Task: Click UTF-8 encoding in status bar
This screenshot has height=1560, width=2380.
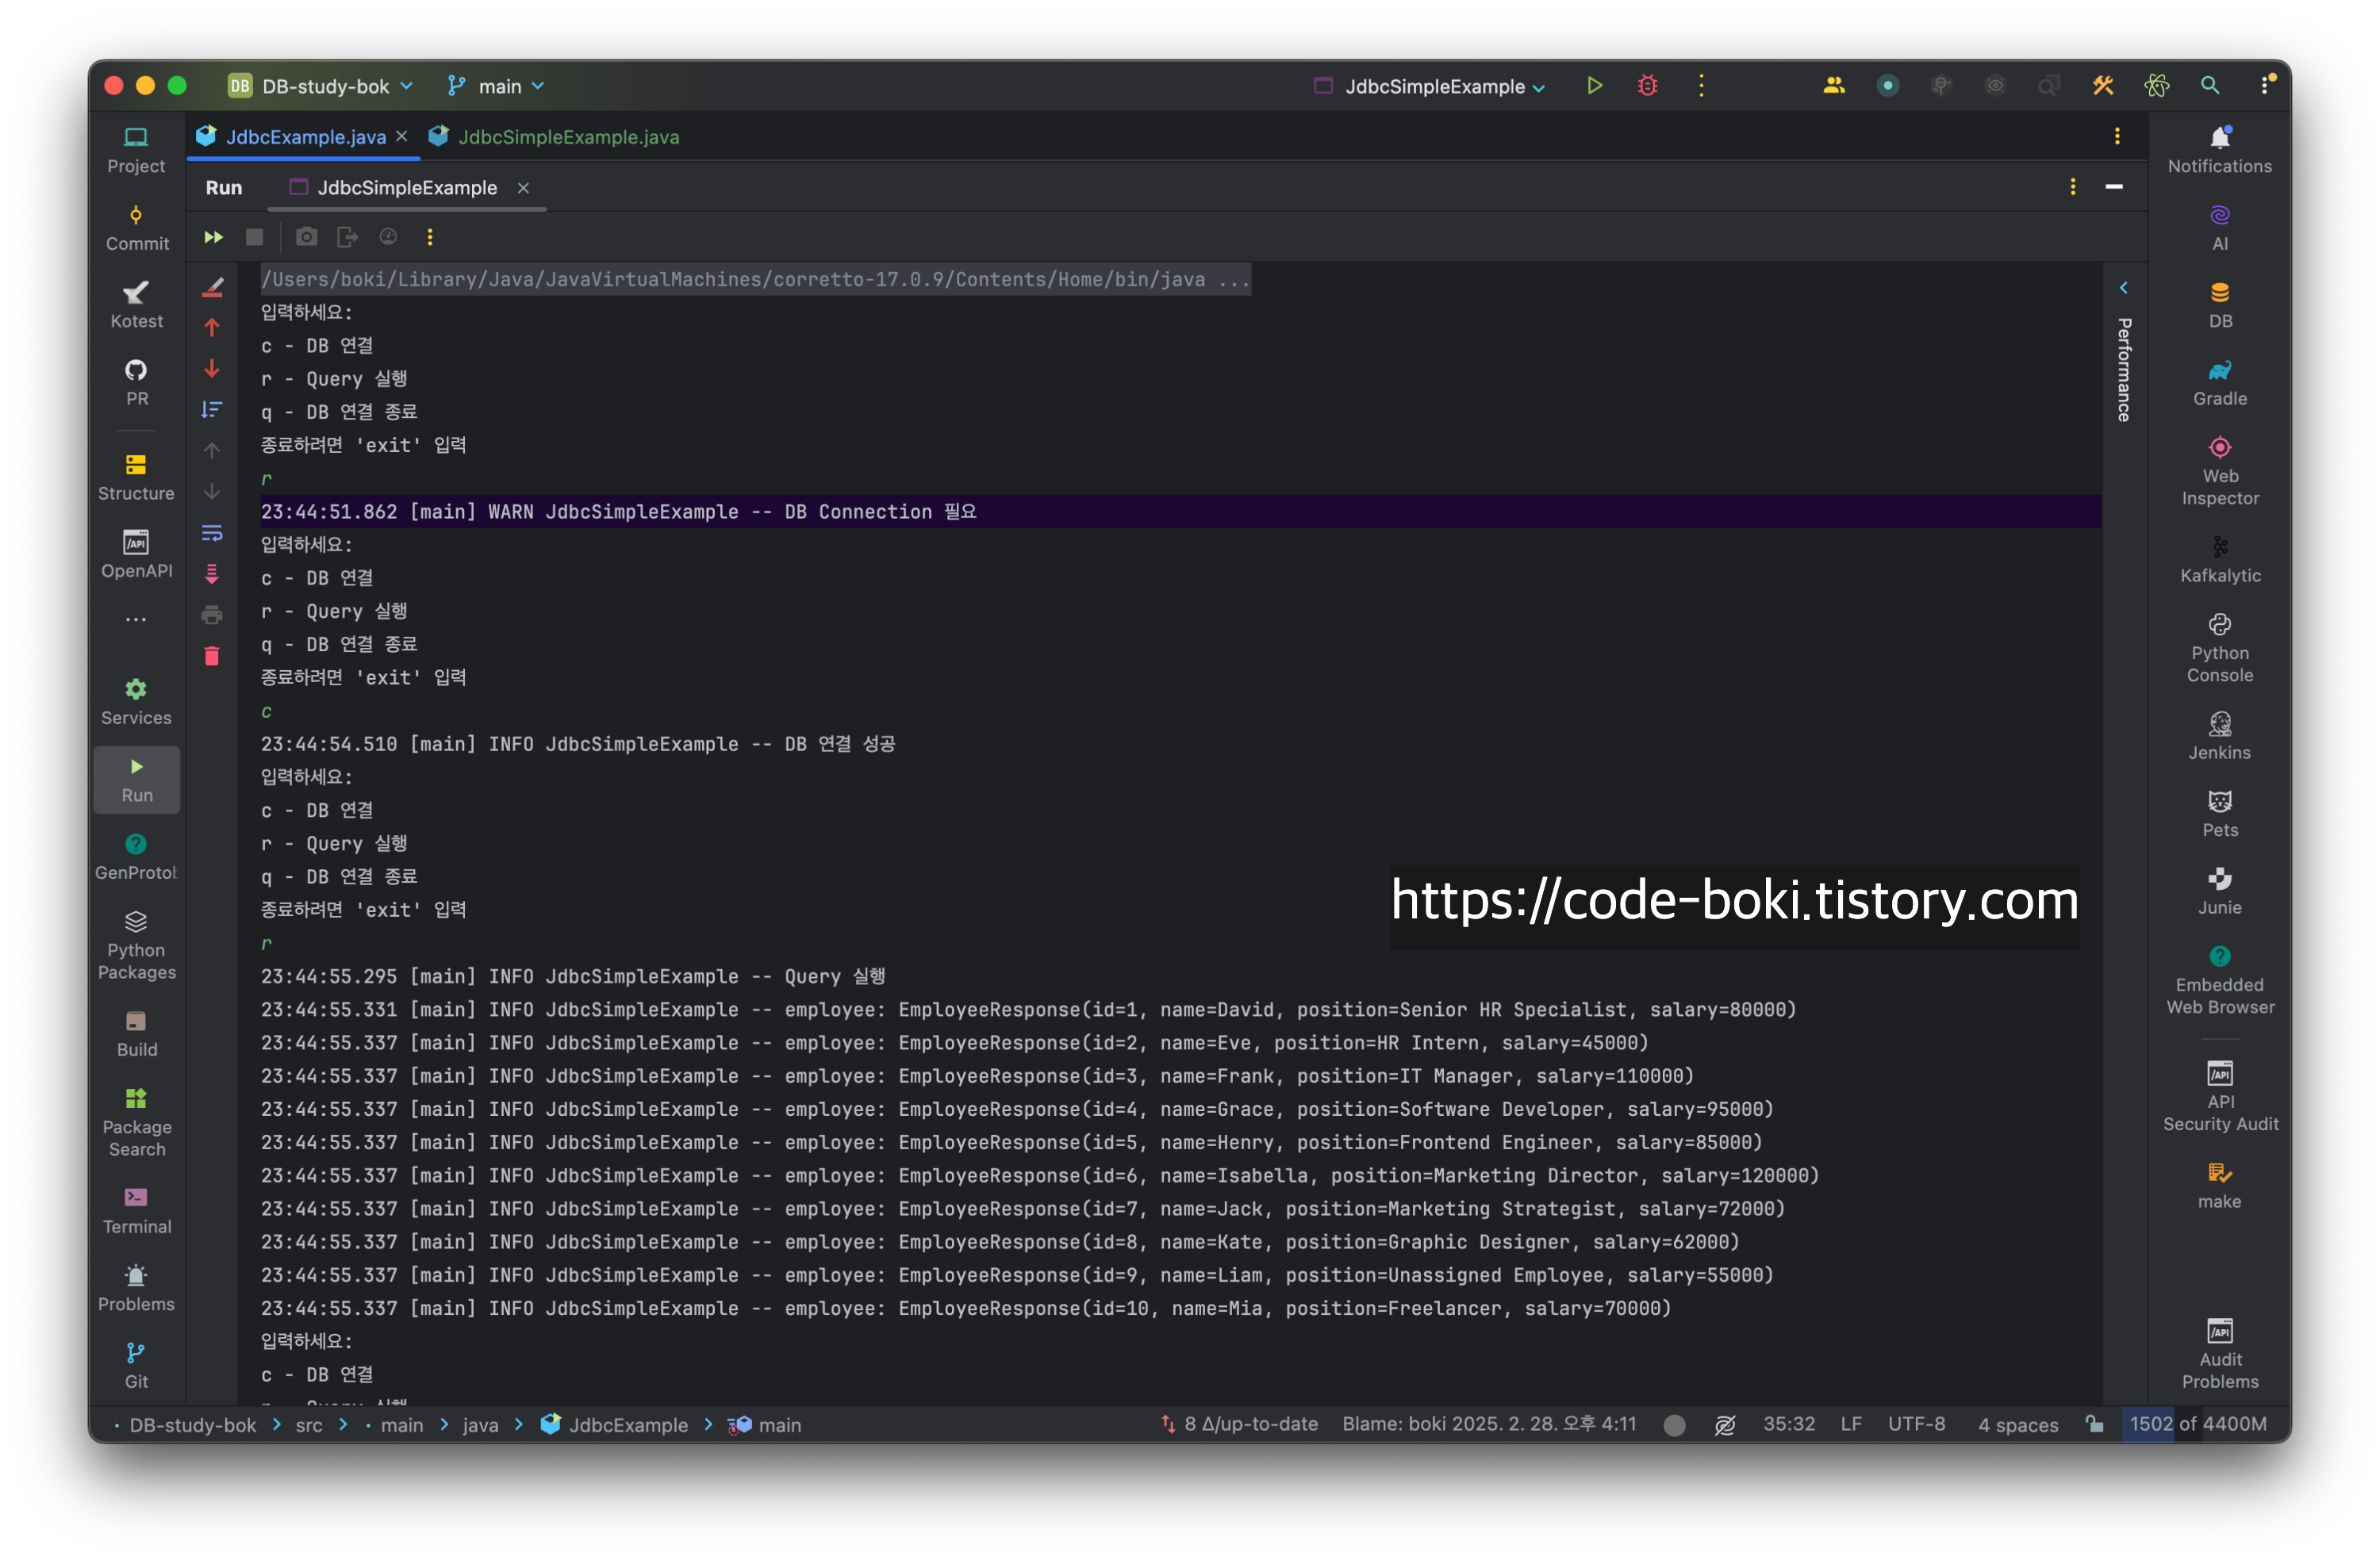Action: click(1916, 1424)
